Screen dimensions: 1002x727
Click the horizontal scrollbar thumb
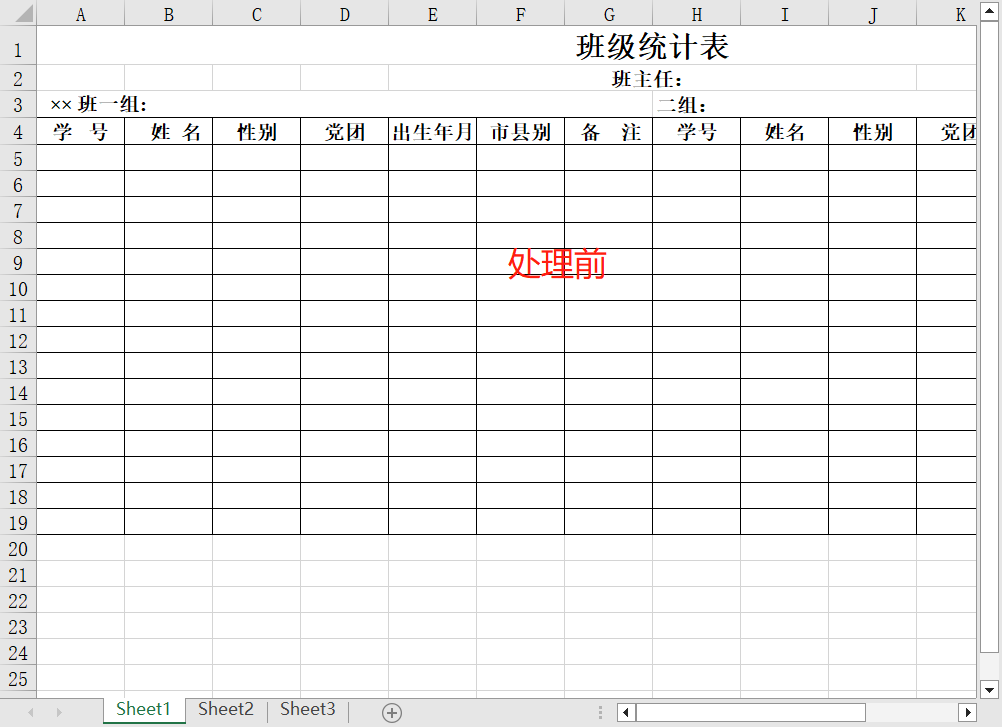pos(750,712)
